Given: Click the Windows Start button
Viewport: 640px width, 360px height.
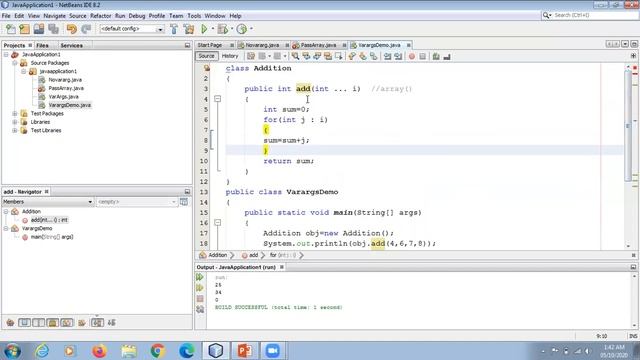Looking at the screenshot, I should (12, 351).
